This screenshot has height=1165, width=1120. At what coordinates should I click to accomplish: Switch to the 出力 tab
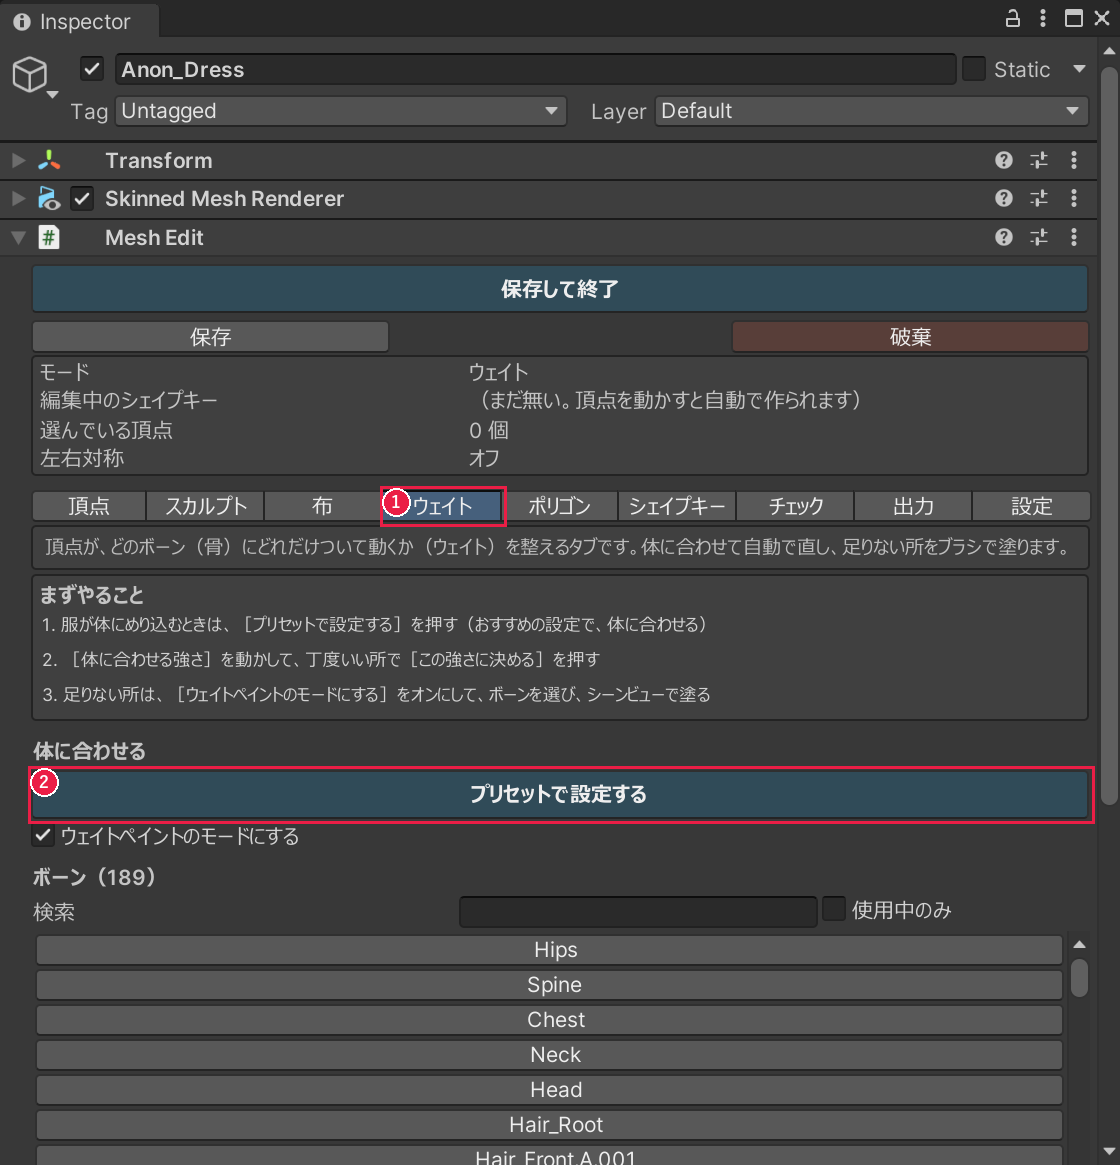(913, 506)
